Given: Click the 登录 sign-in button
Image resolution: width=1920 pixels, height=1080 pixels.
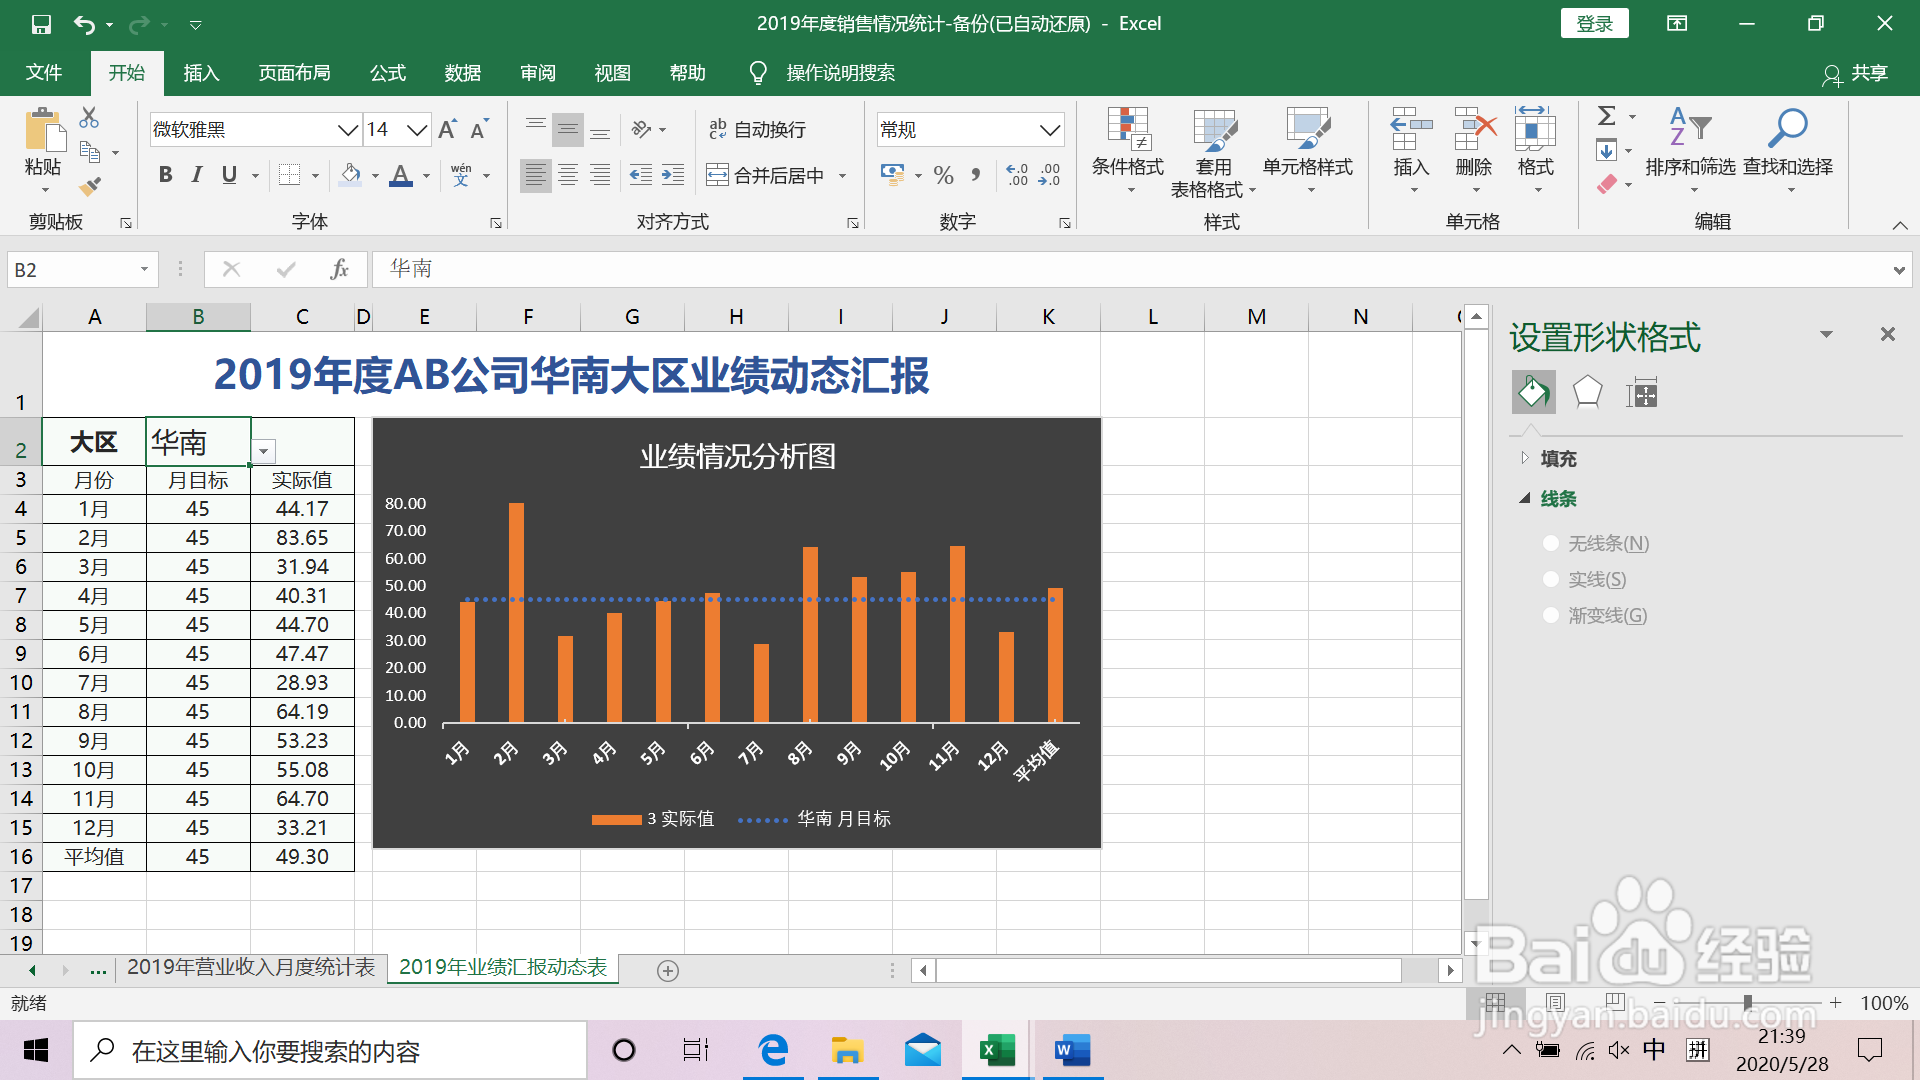Looking at the screenshot, I should (x=1594, y=23).
